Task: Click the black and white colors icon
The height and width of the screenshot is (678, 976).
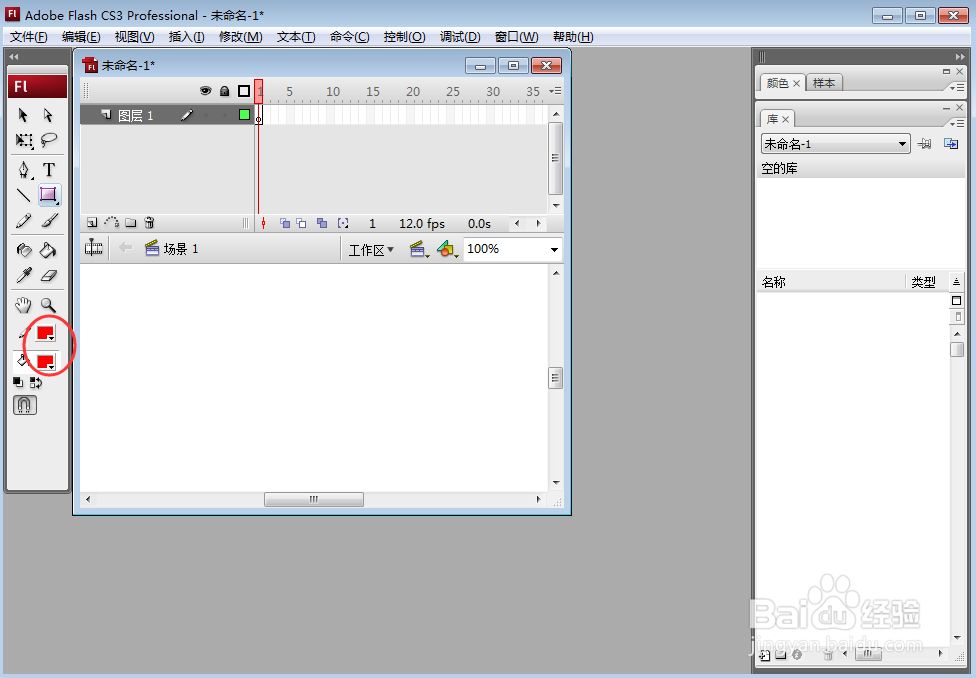Action: pyautogui.click(x=18, y=382)
